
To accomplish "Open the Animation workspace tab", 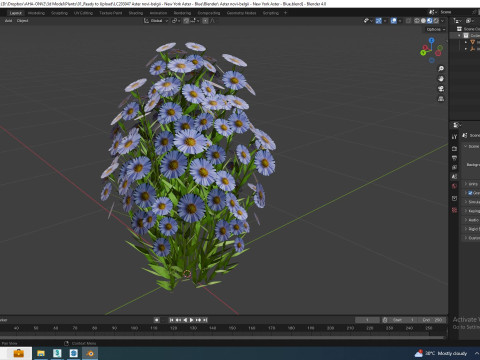I will (x=158, y=13).
